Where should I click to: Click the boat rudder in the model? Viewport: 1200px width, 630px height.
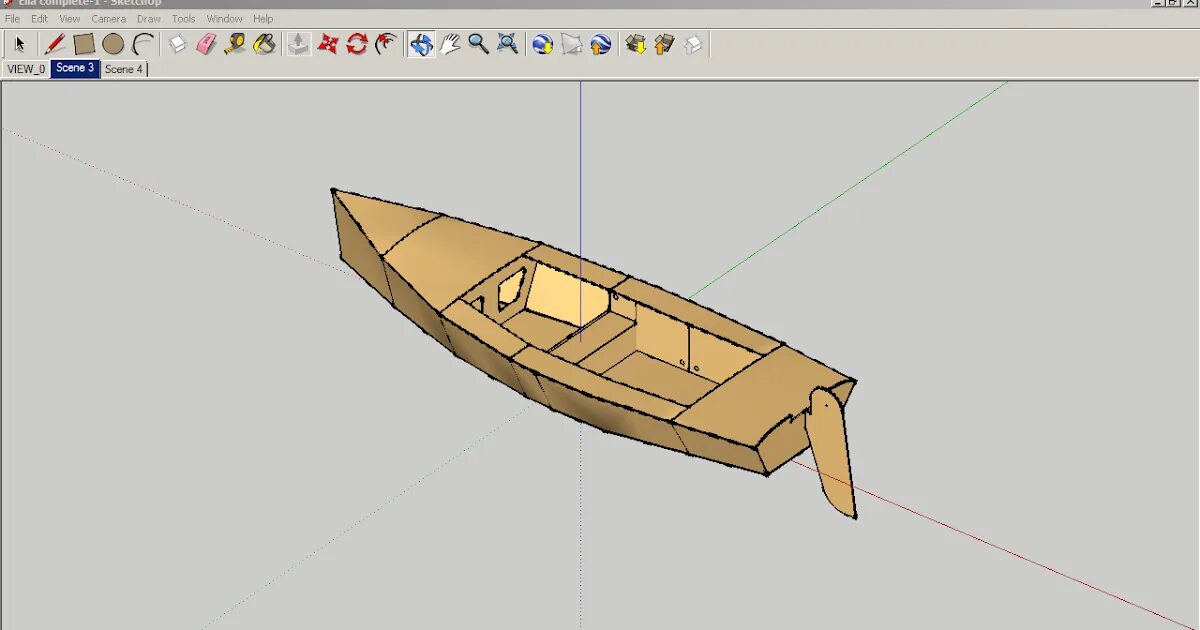pos(834,452)
